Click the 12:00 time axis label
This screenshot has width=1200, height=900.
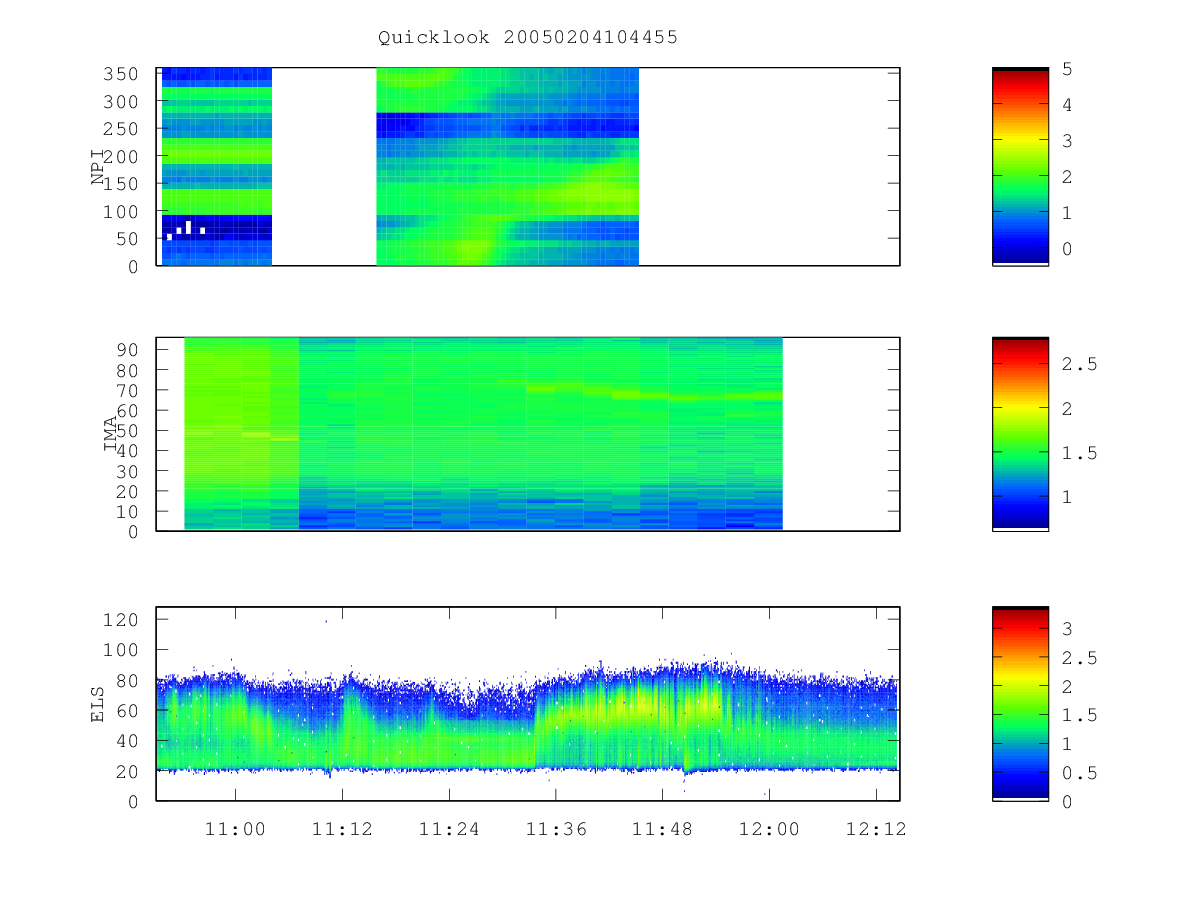[769, 828]
